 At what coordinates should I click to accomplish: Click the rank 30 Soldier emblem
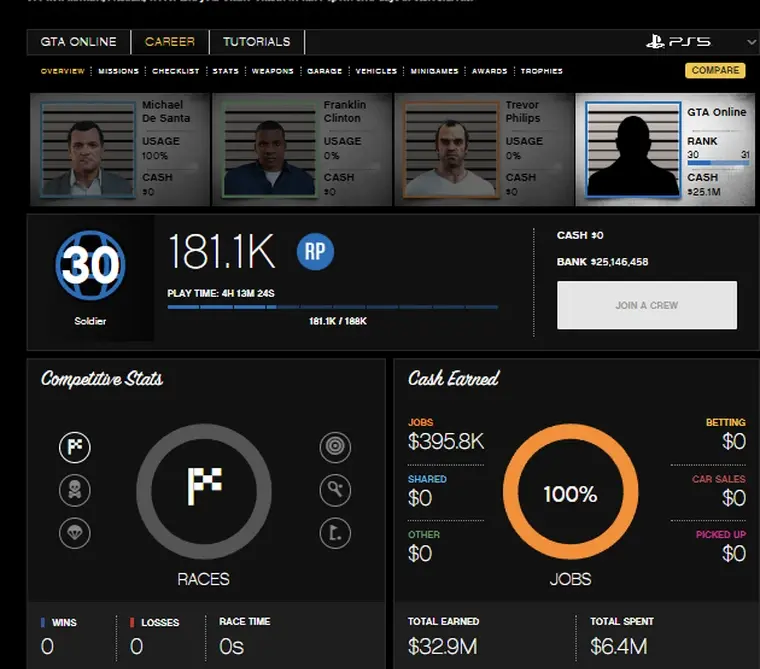click(91, 267)
